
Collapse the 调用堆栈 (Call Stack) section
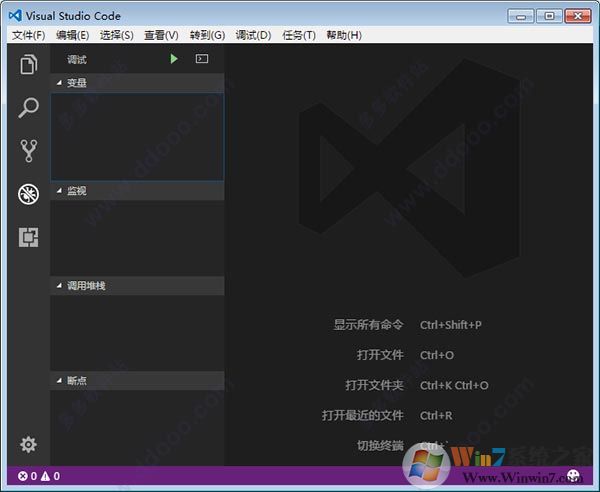[137, 285]
